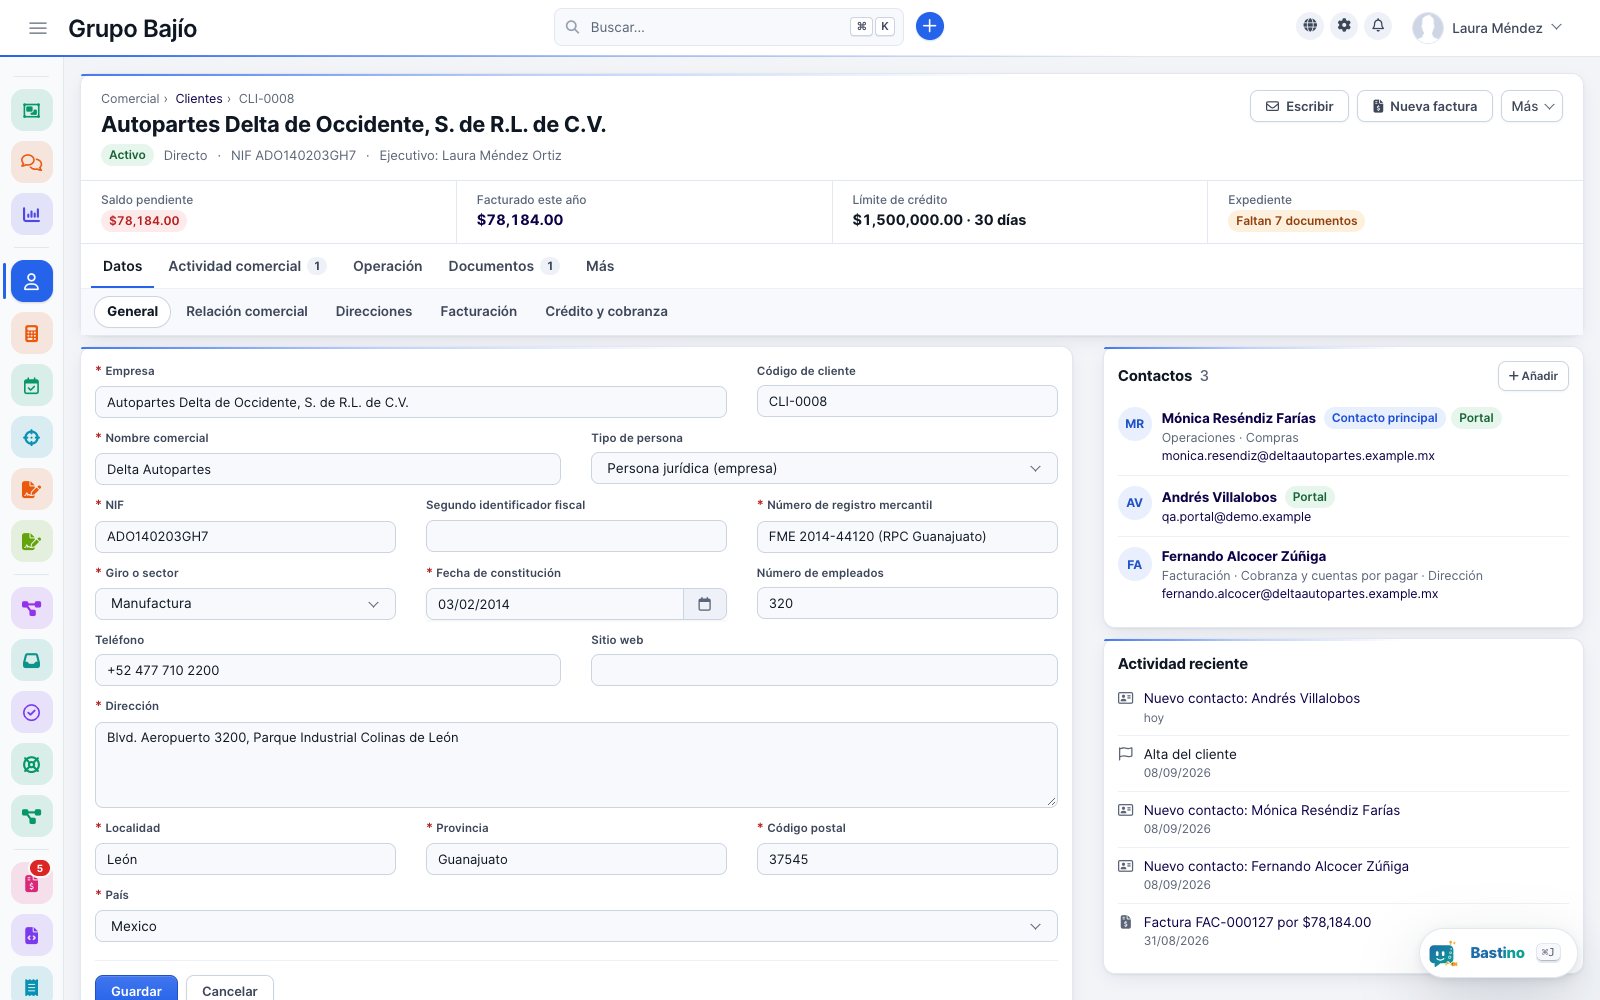Select the Crédito y cobranza sub-tab
This screenshot has width=1600, height=1000.
[x=606, y=311]
